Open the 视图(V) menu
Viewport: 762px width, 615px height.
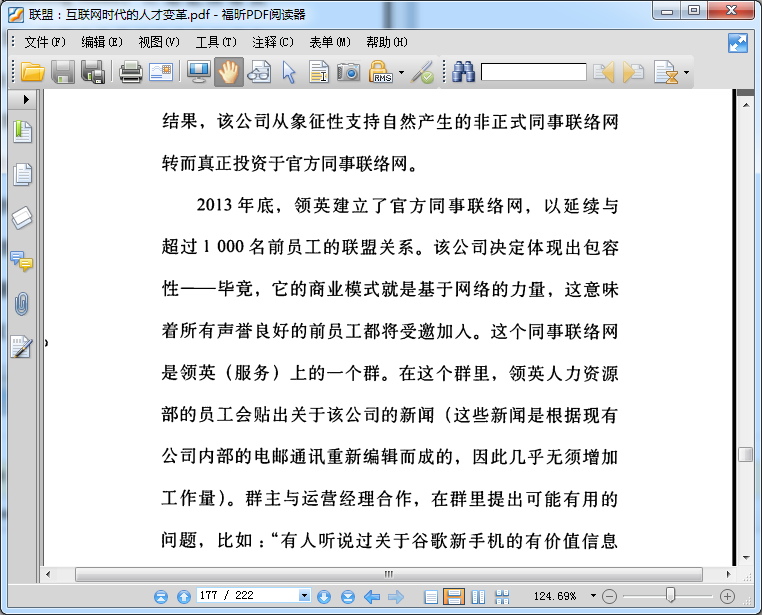pos(158,42)
